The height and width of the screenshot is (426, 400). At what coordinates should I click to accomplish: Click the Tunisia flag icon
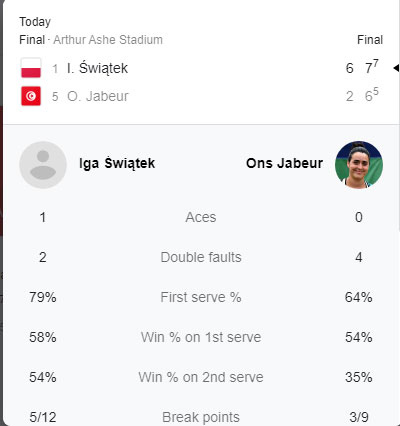click(31, 96)
